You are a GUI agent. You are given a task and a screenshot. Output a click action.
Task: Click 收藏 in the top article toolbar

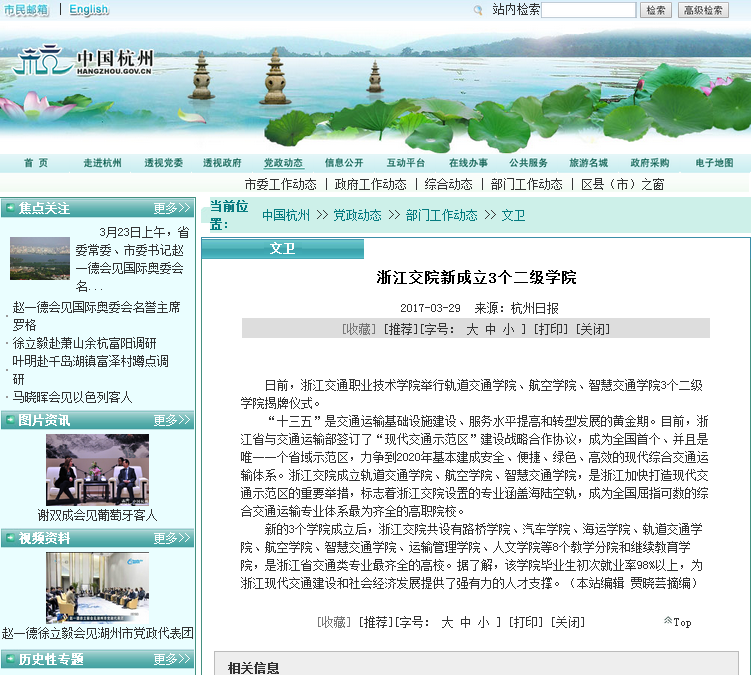[360, 329]
